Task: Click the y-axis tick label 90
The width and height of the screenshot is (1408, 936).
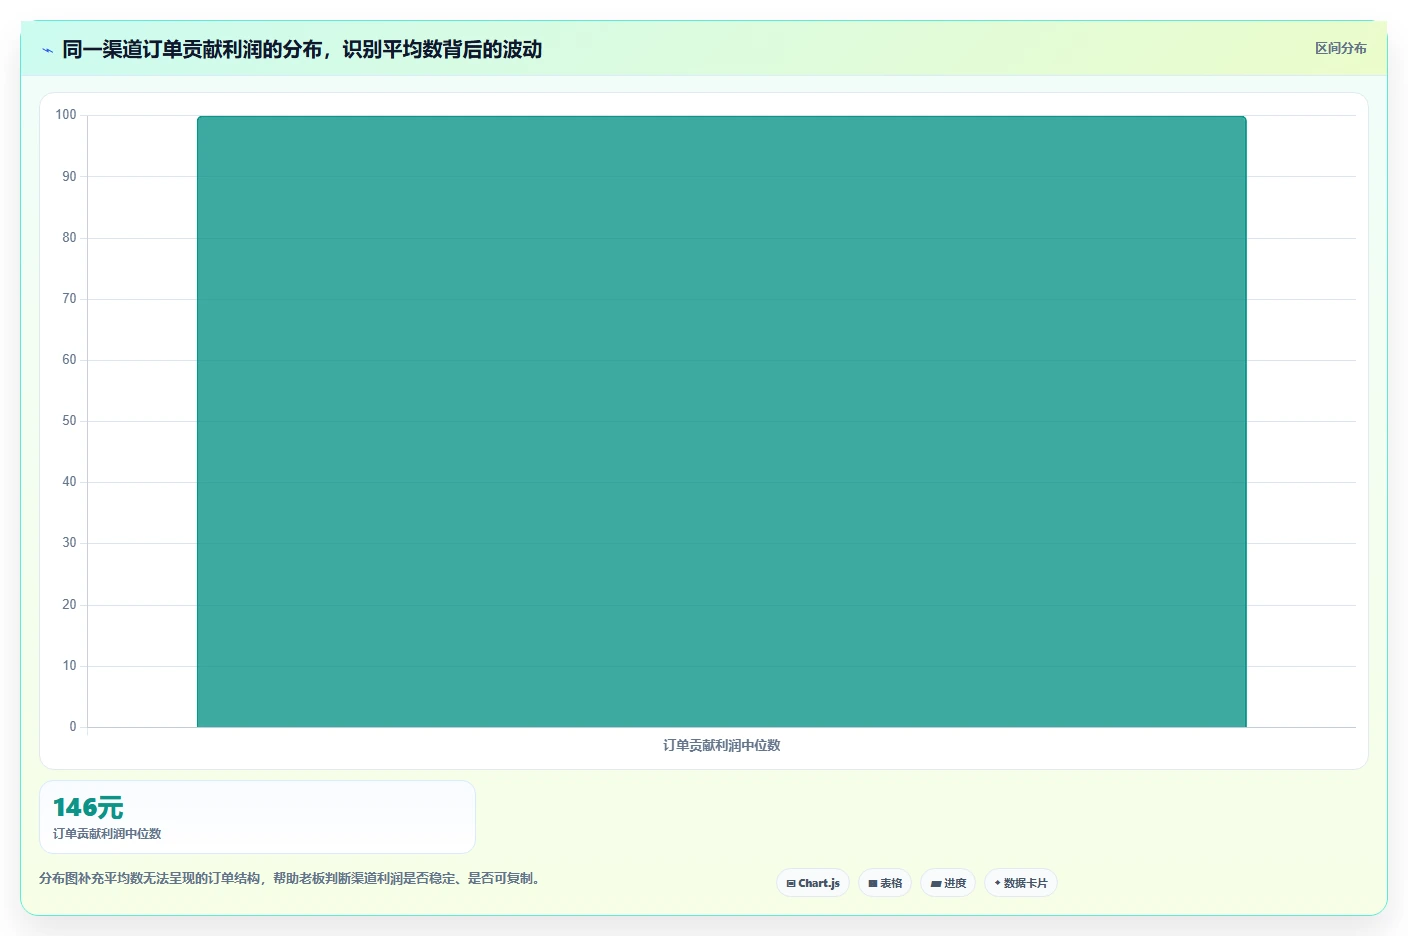Action: point(69,176)
